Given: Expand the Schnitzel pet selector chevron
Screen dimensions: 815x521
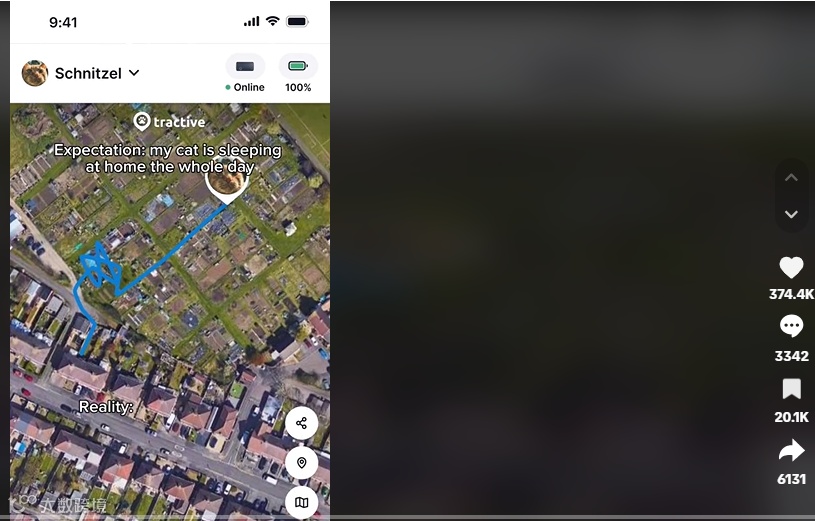Looking at the screenshot, I should pyautogui.click(x=134, y=73).
